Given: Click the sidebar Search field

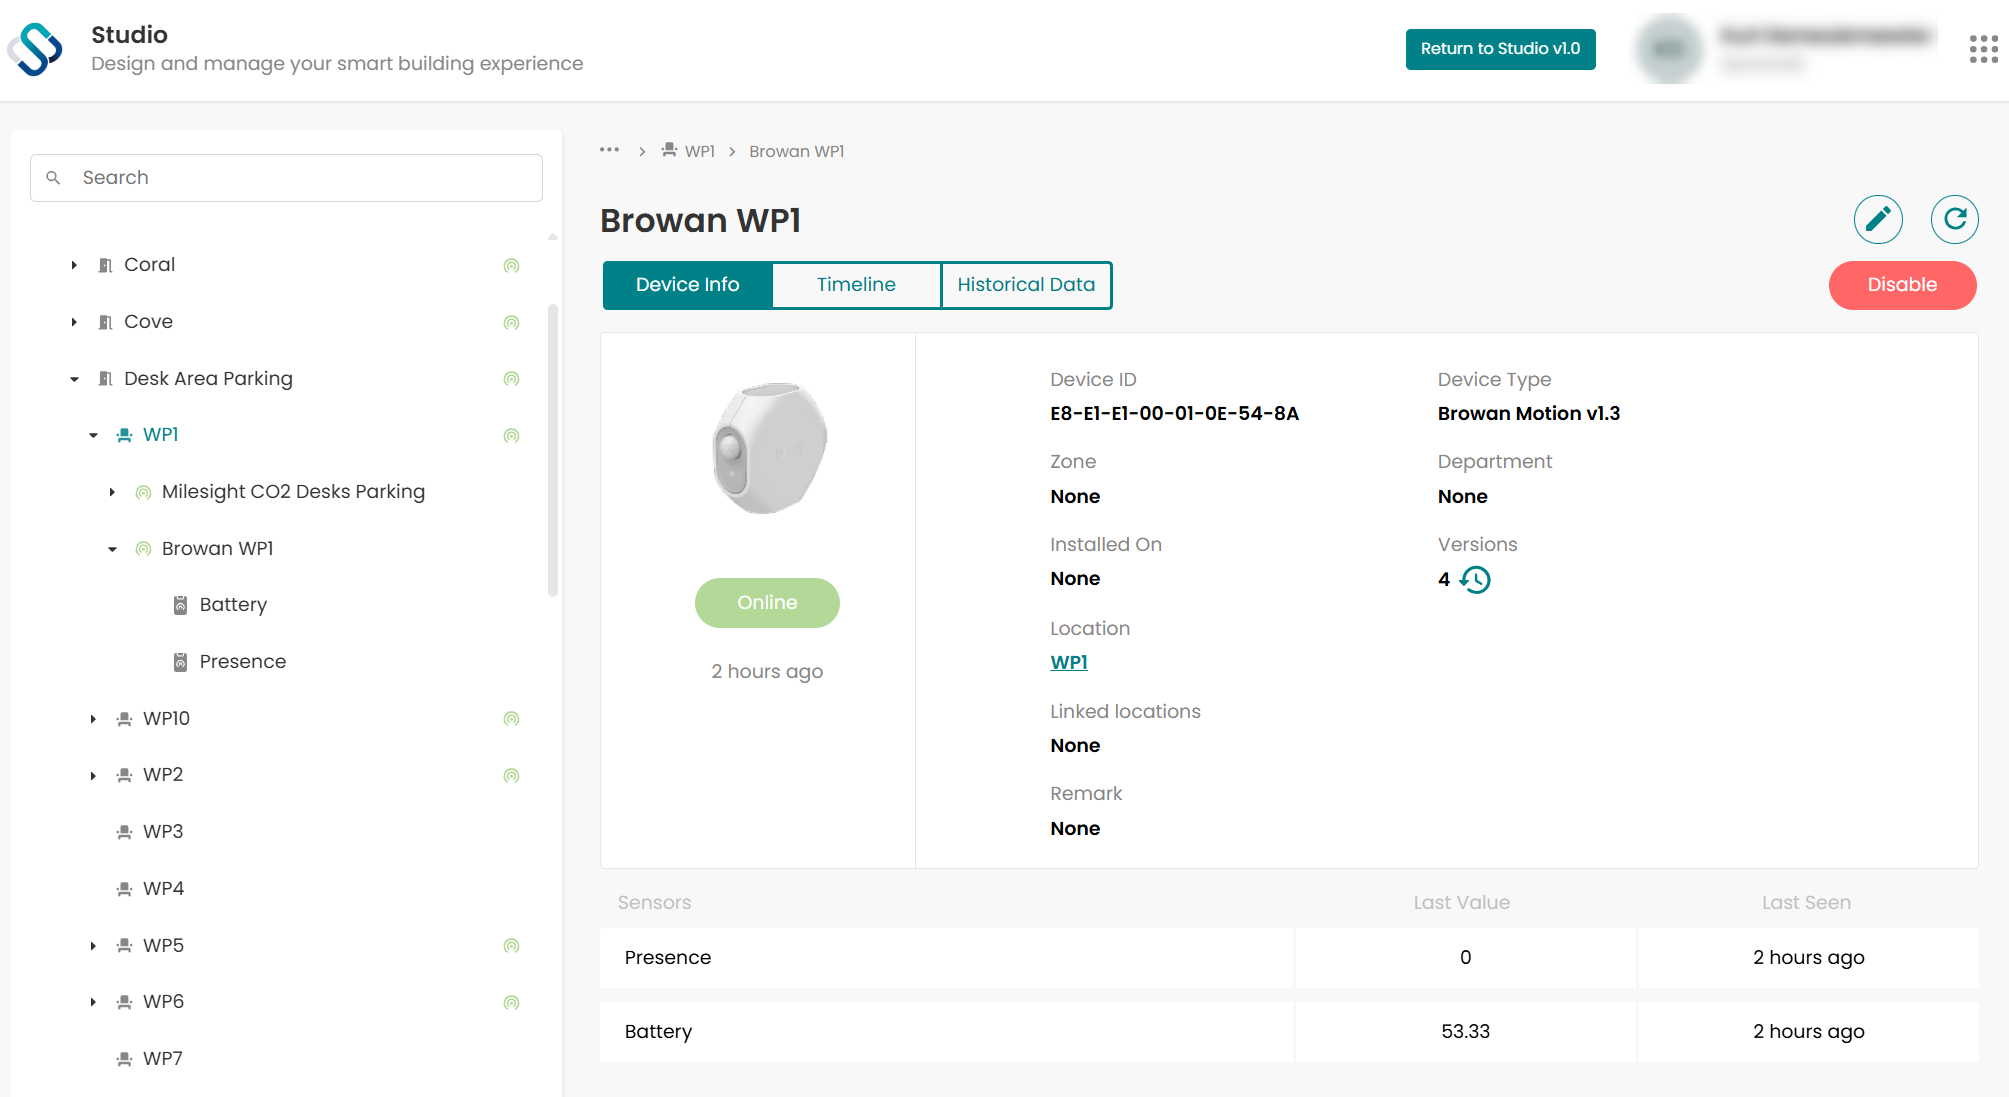Looking at the screenshot, I should [x=286, y=177].
